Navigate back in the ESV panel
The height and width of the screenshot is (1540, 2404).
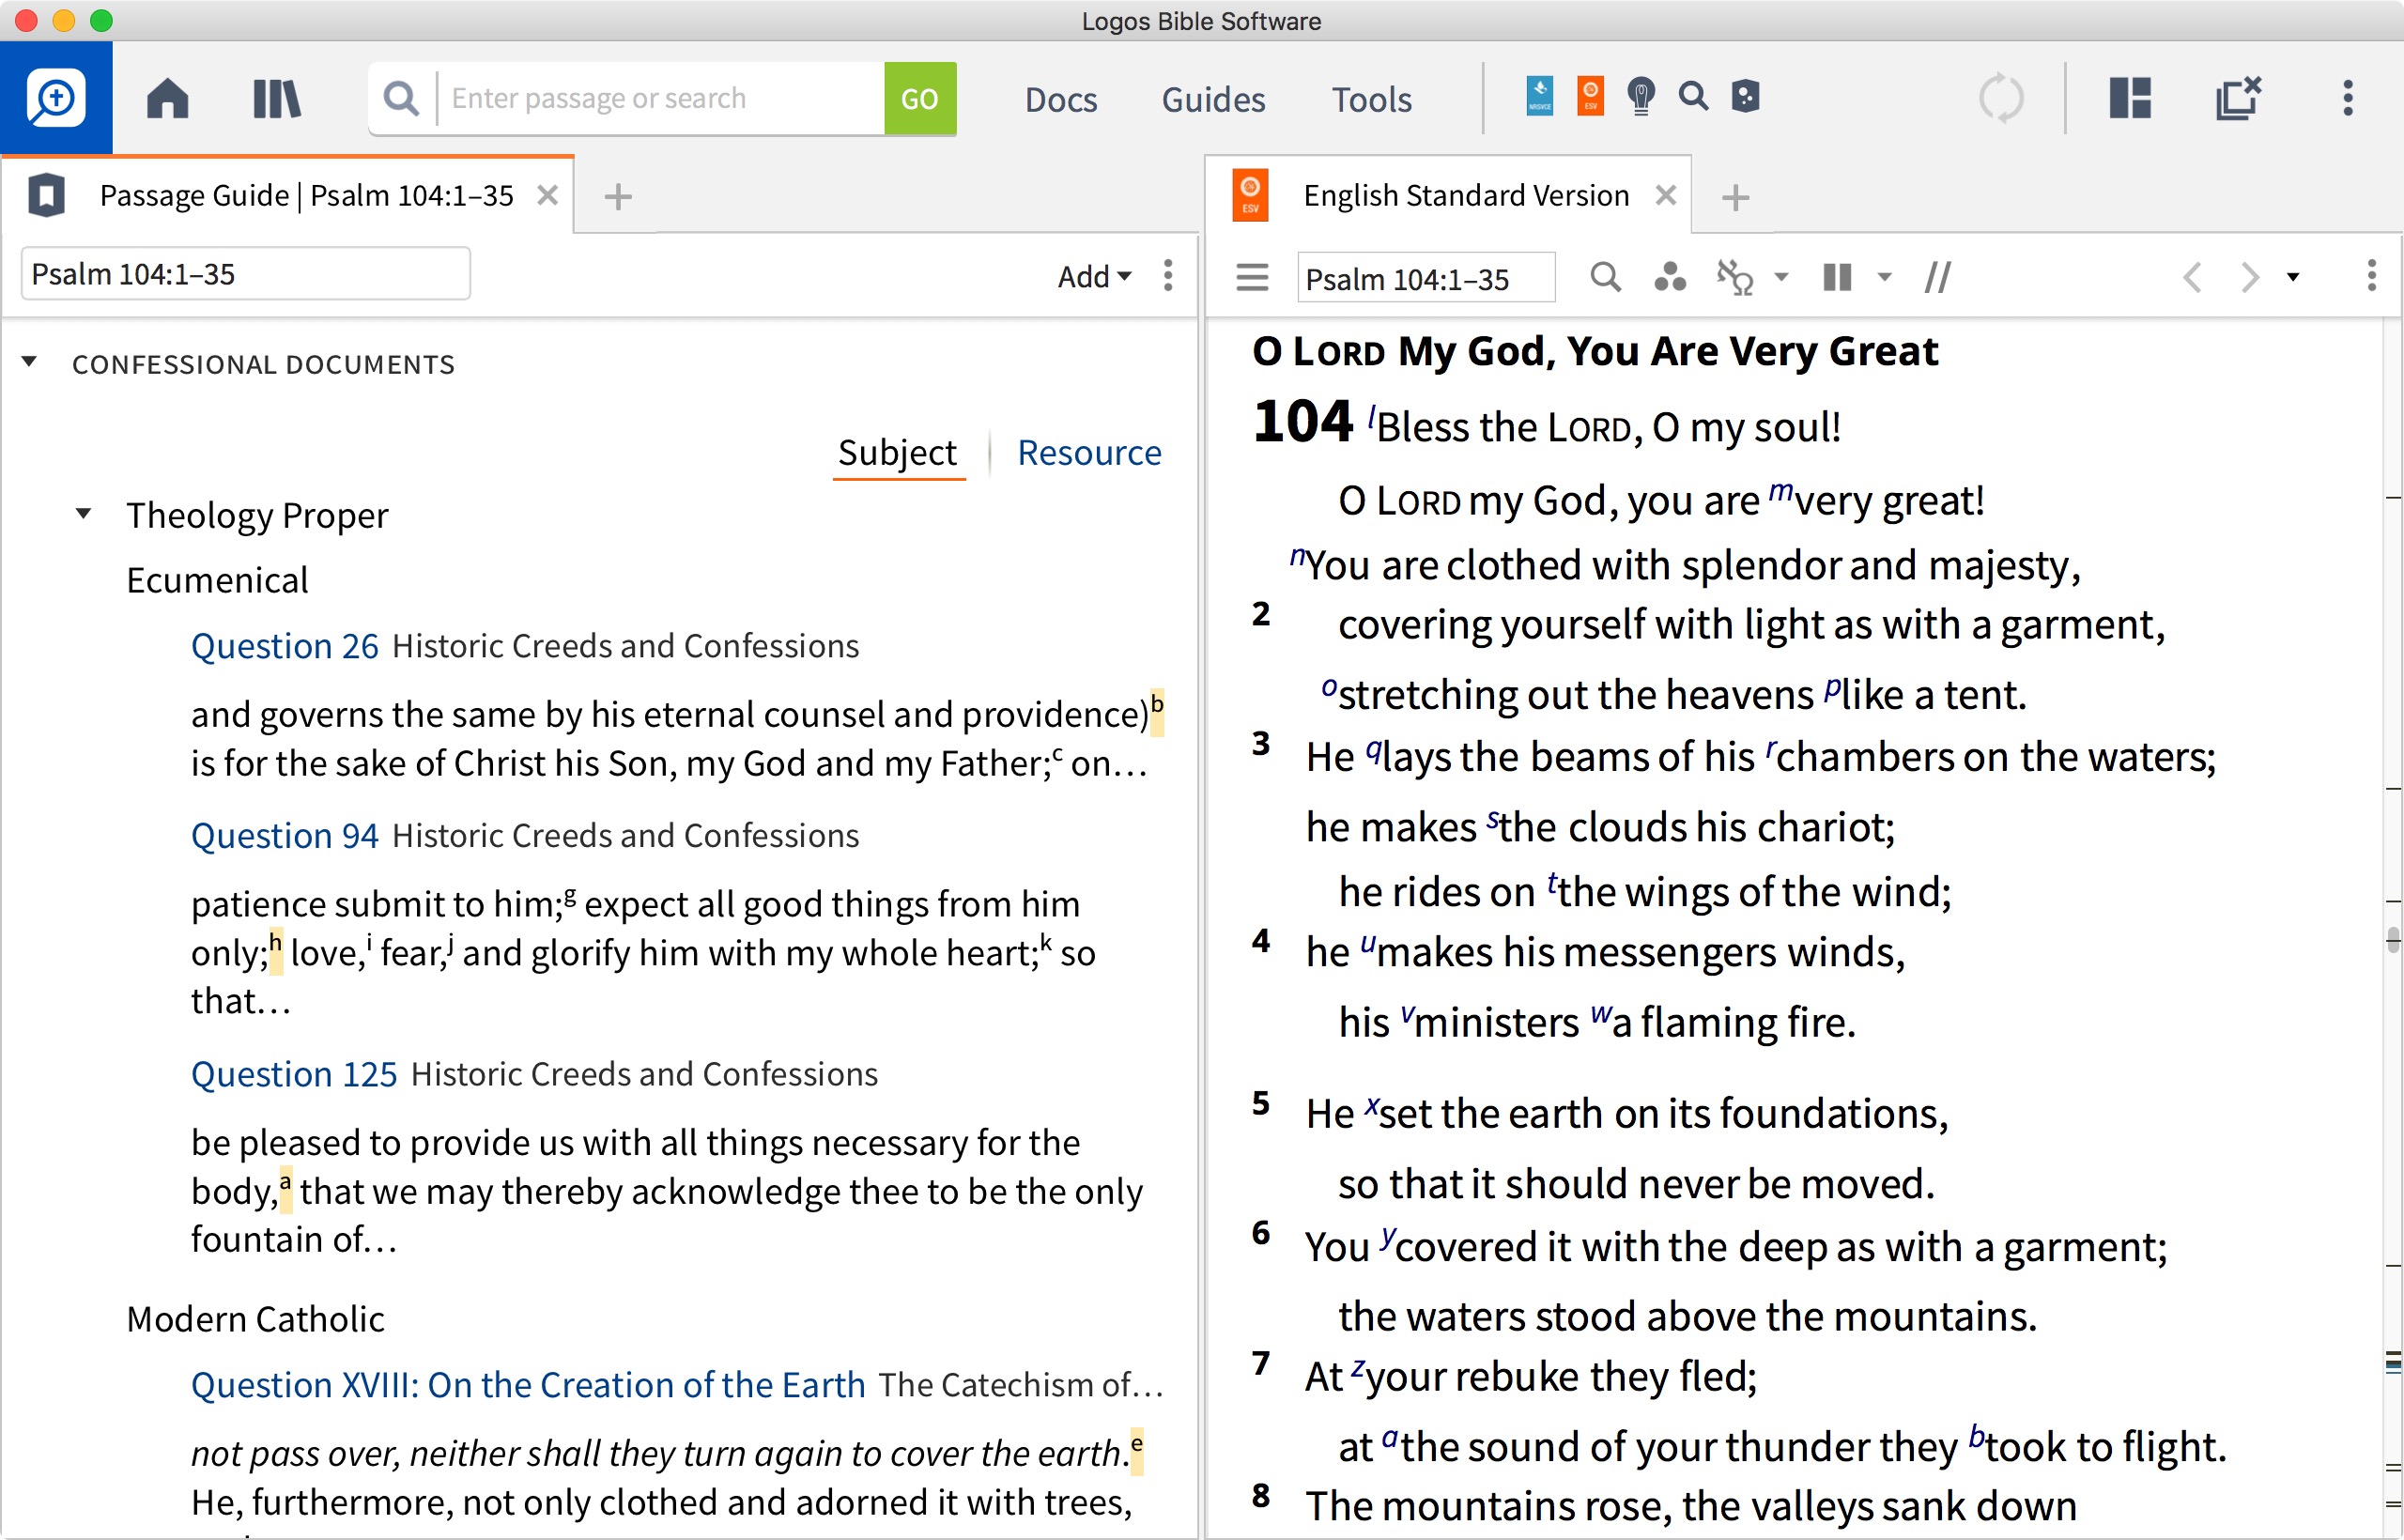(2192, 277)
